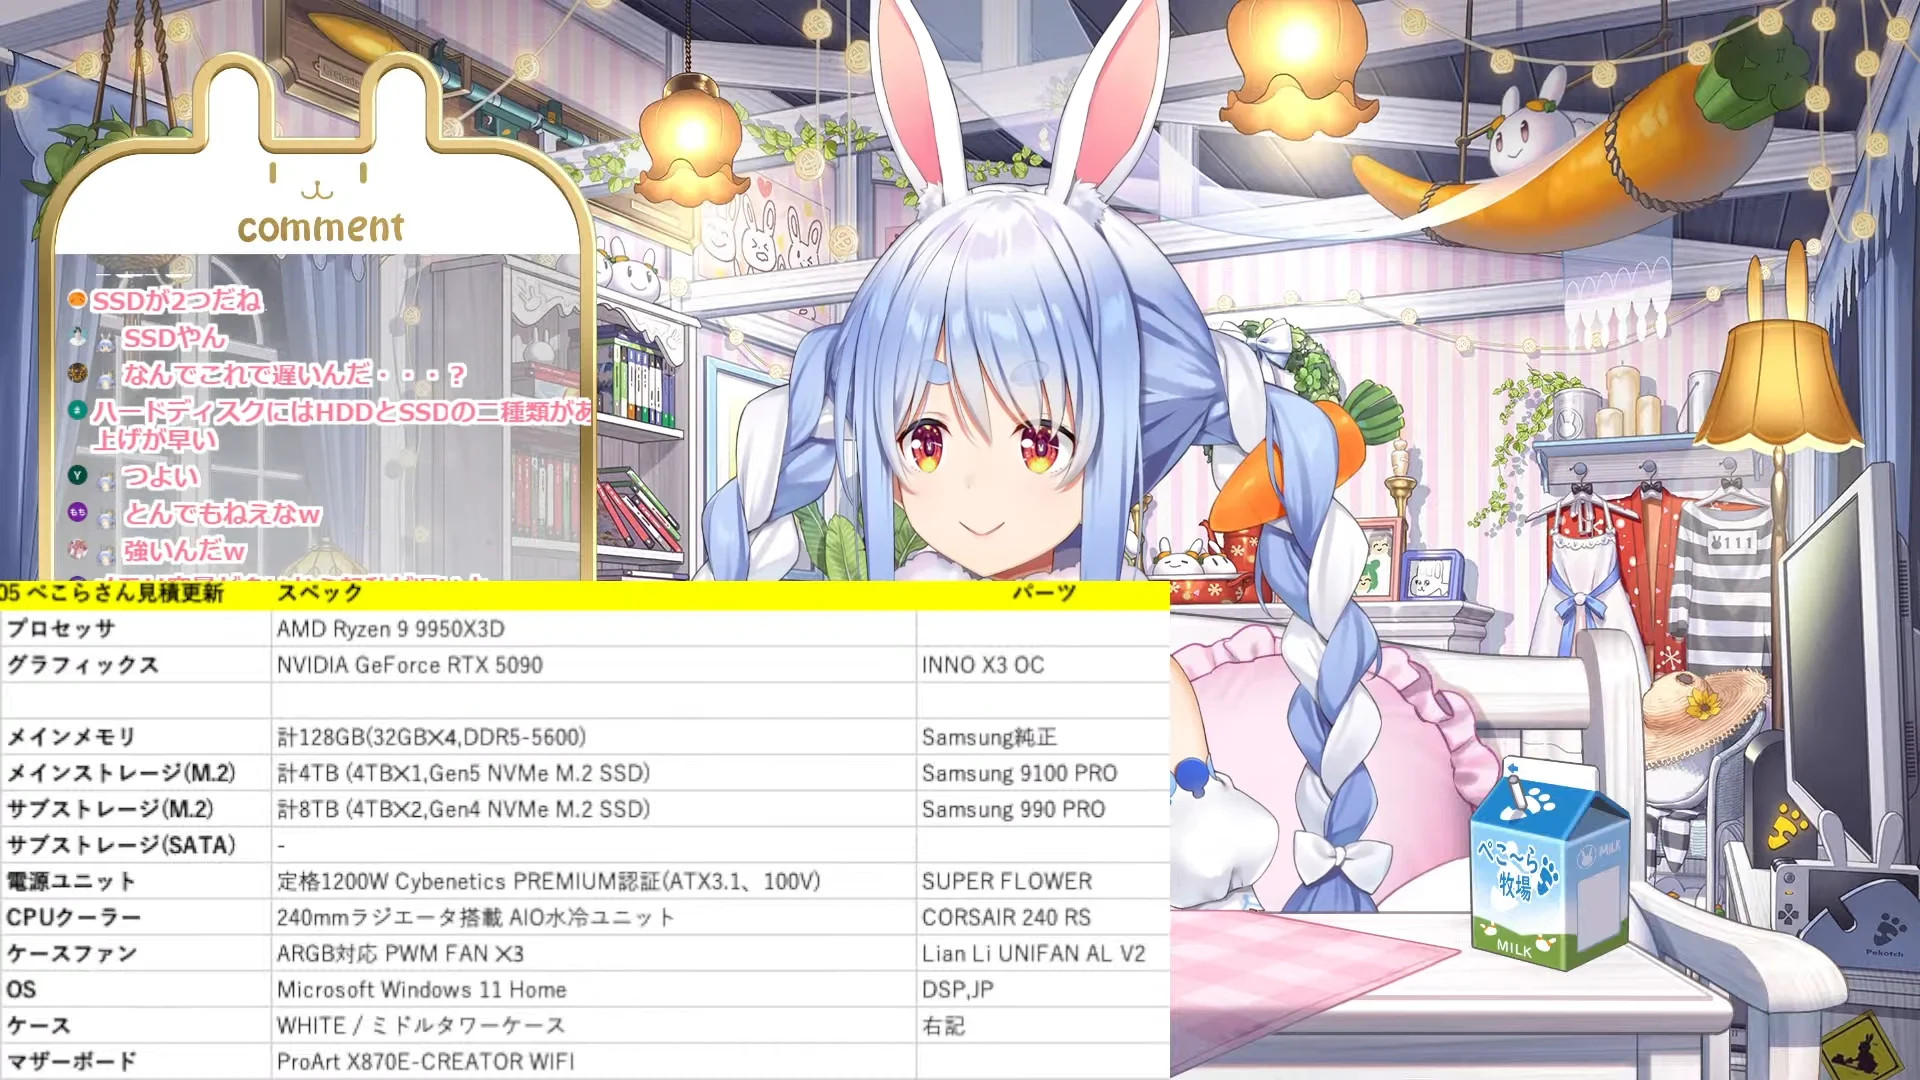Click the green 'Y' avatar next to 'つよい'
This screenshot has width=1920, height=1080.
tap(78, 475)
